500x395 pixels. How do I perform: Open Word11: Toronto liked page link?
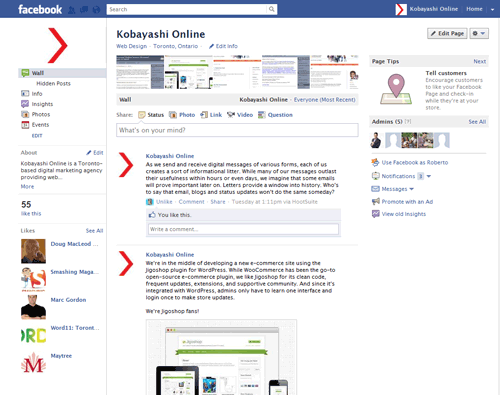(75, 328)
